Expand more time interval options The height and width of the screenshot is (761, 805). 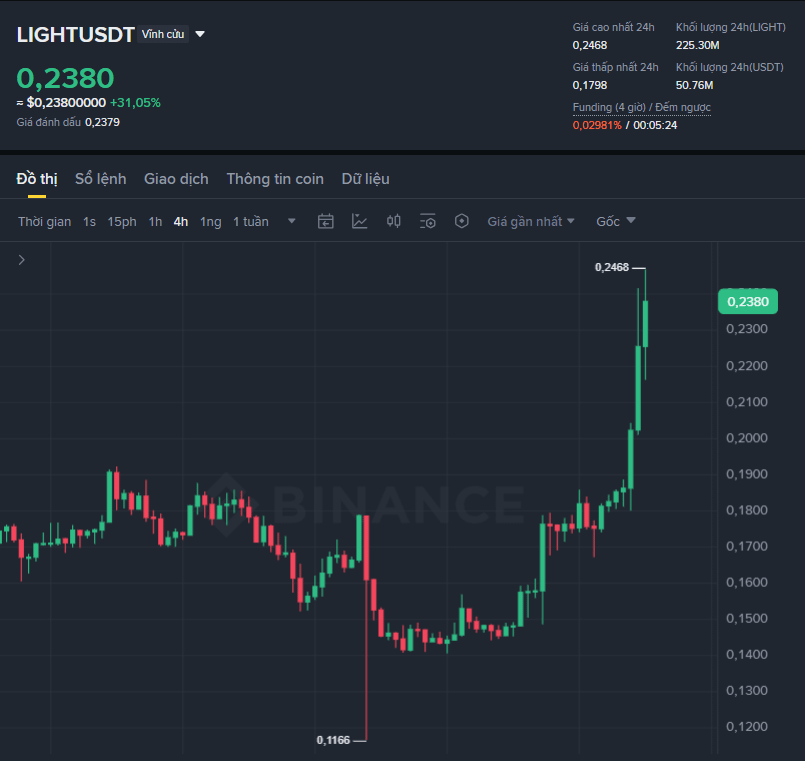291,221
